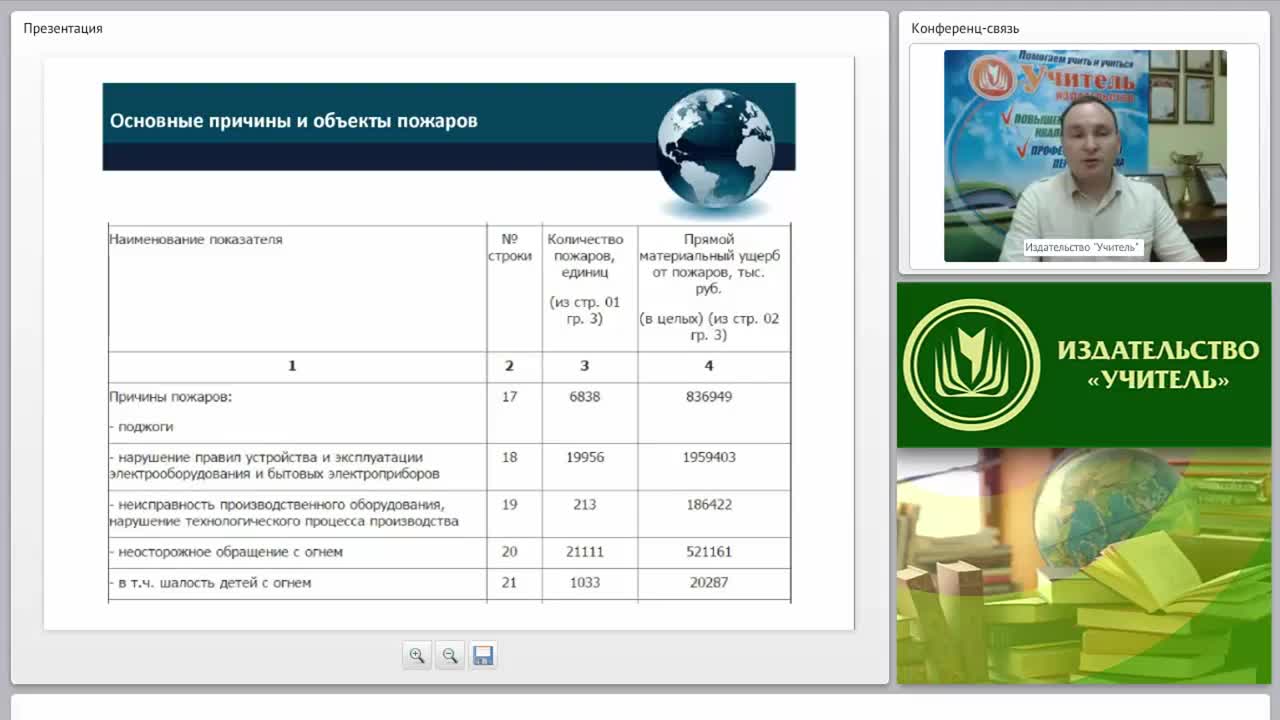Select the '- поджоги' row label

pos(141,427)
